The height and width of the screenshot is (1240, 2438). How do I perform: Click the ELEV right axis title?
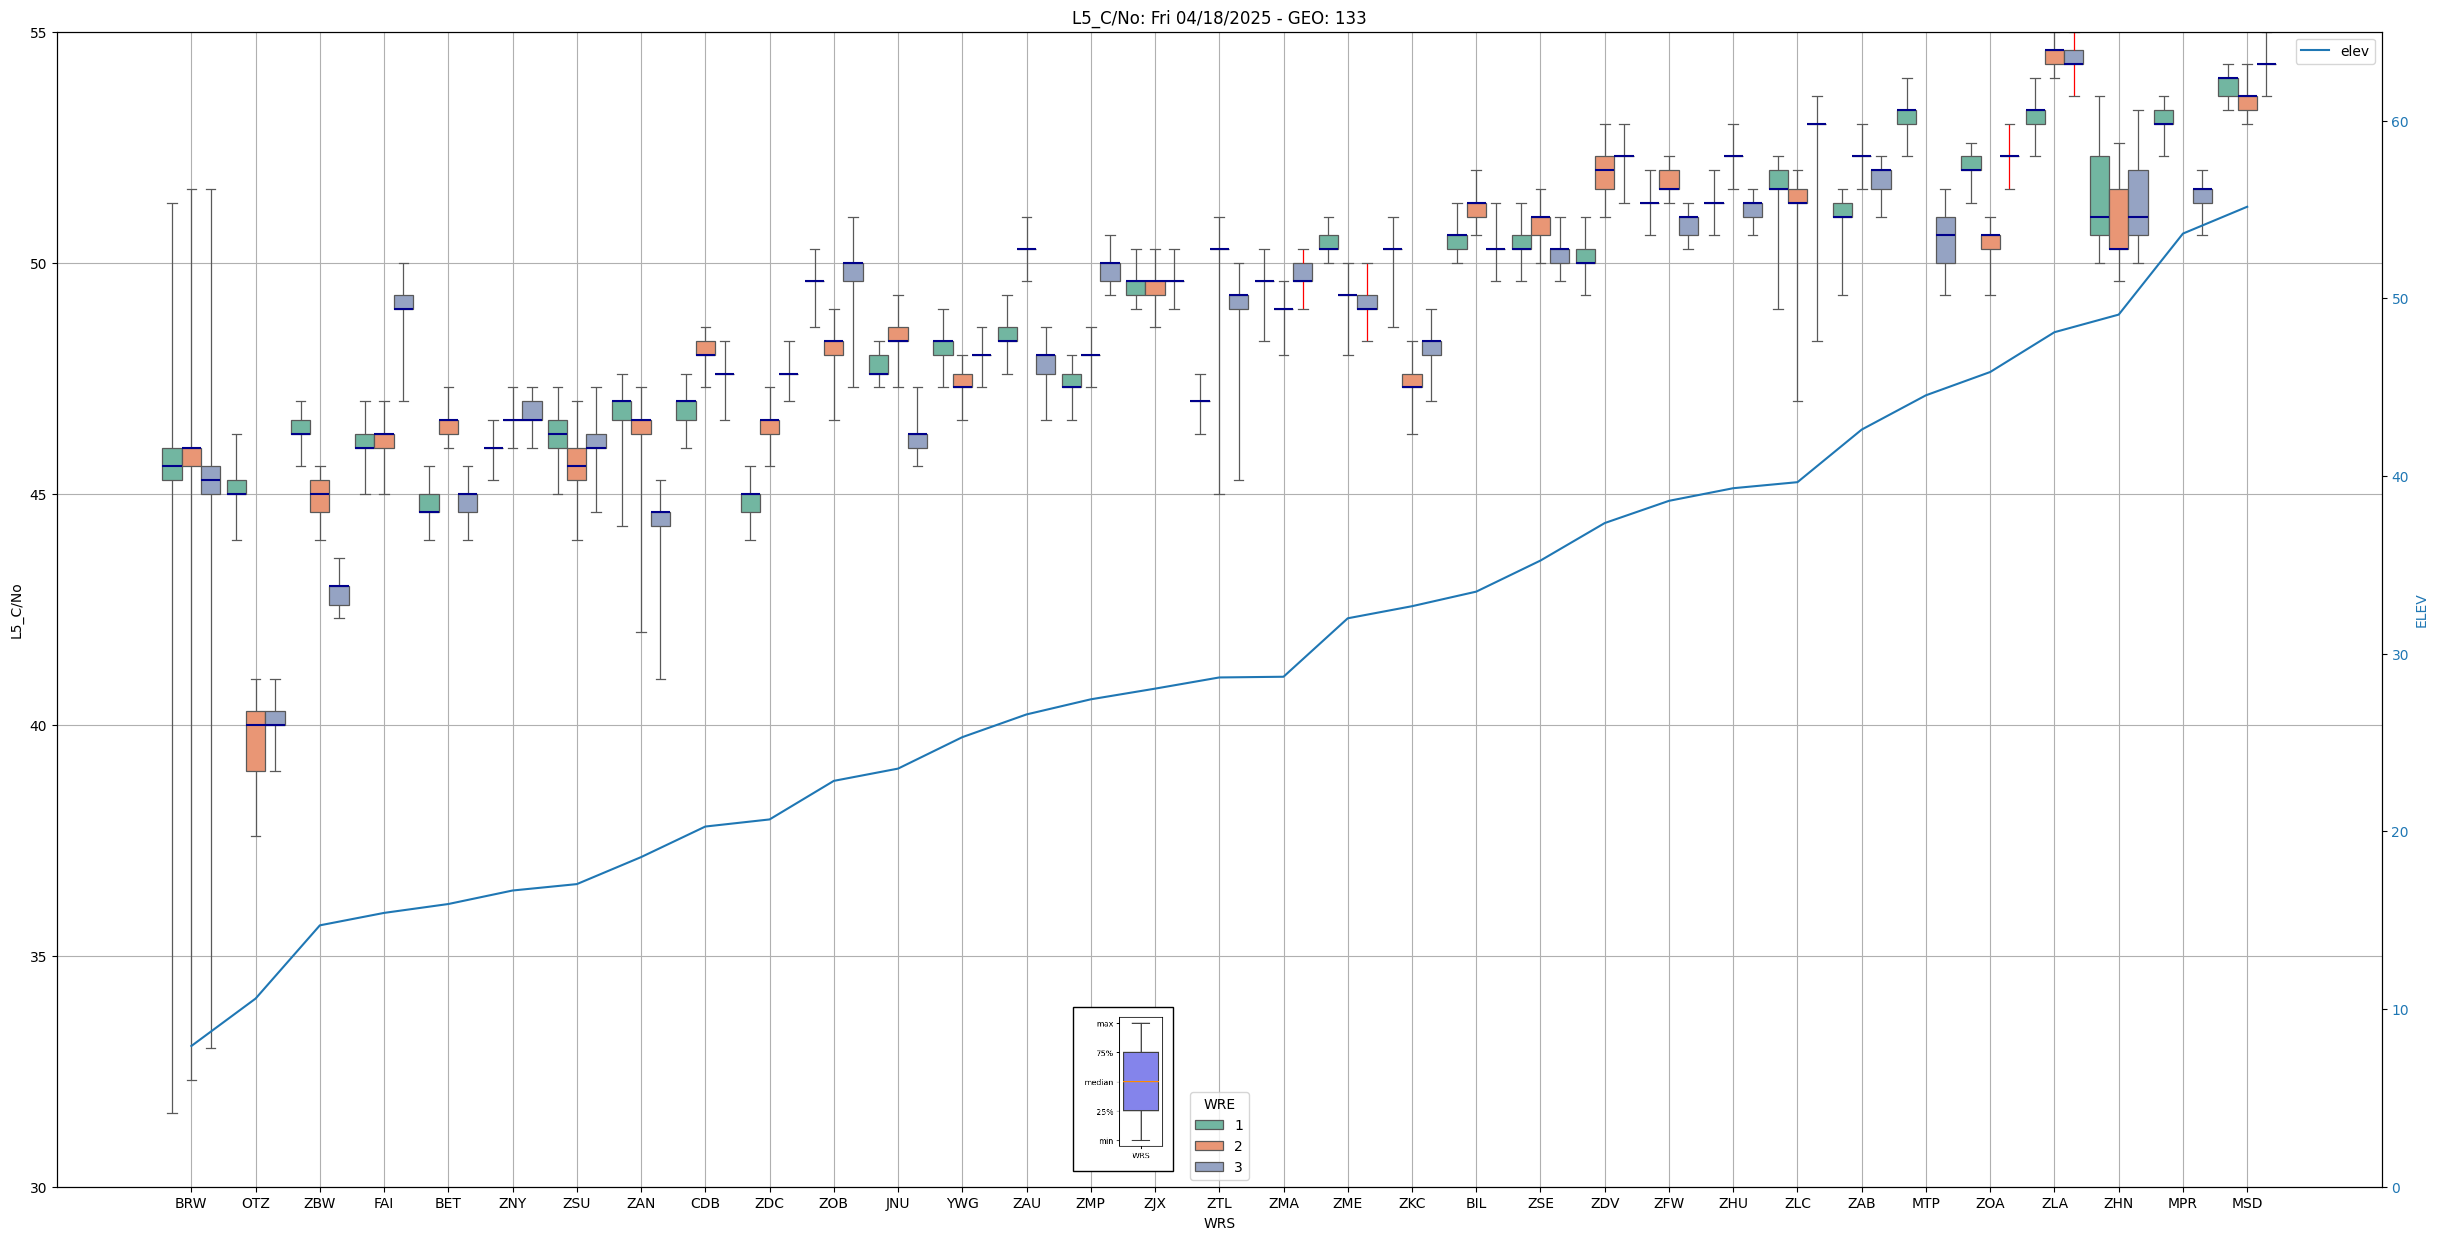pos(2421,612)
